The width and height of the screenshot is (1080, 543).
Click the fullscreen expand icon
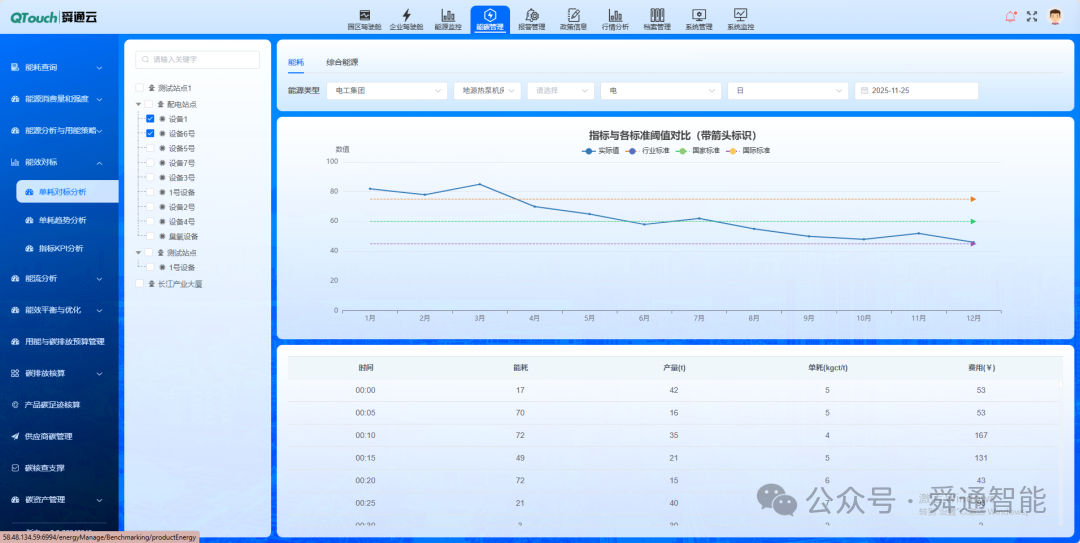1032,16
